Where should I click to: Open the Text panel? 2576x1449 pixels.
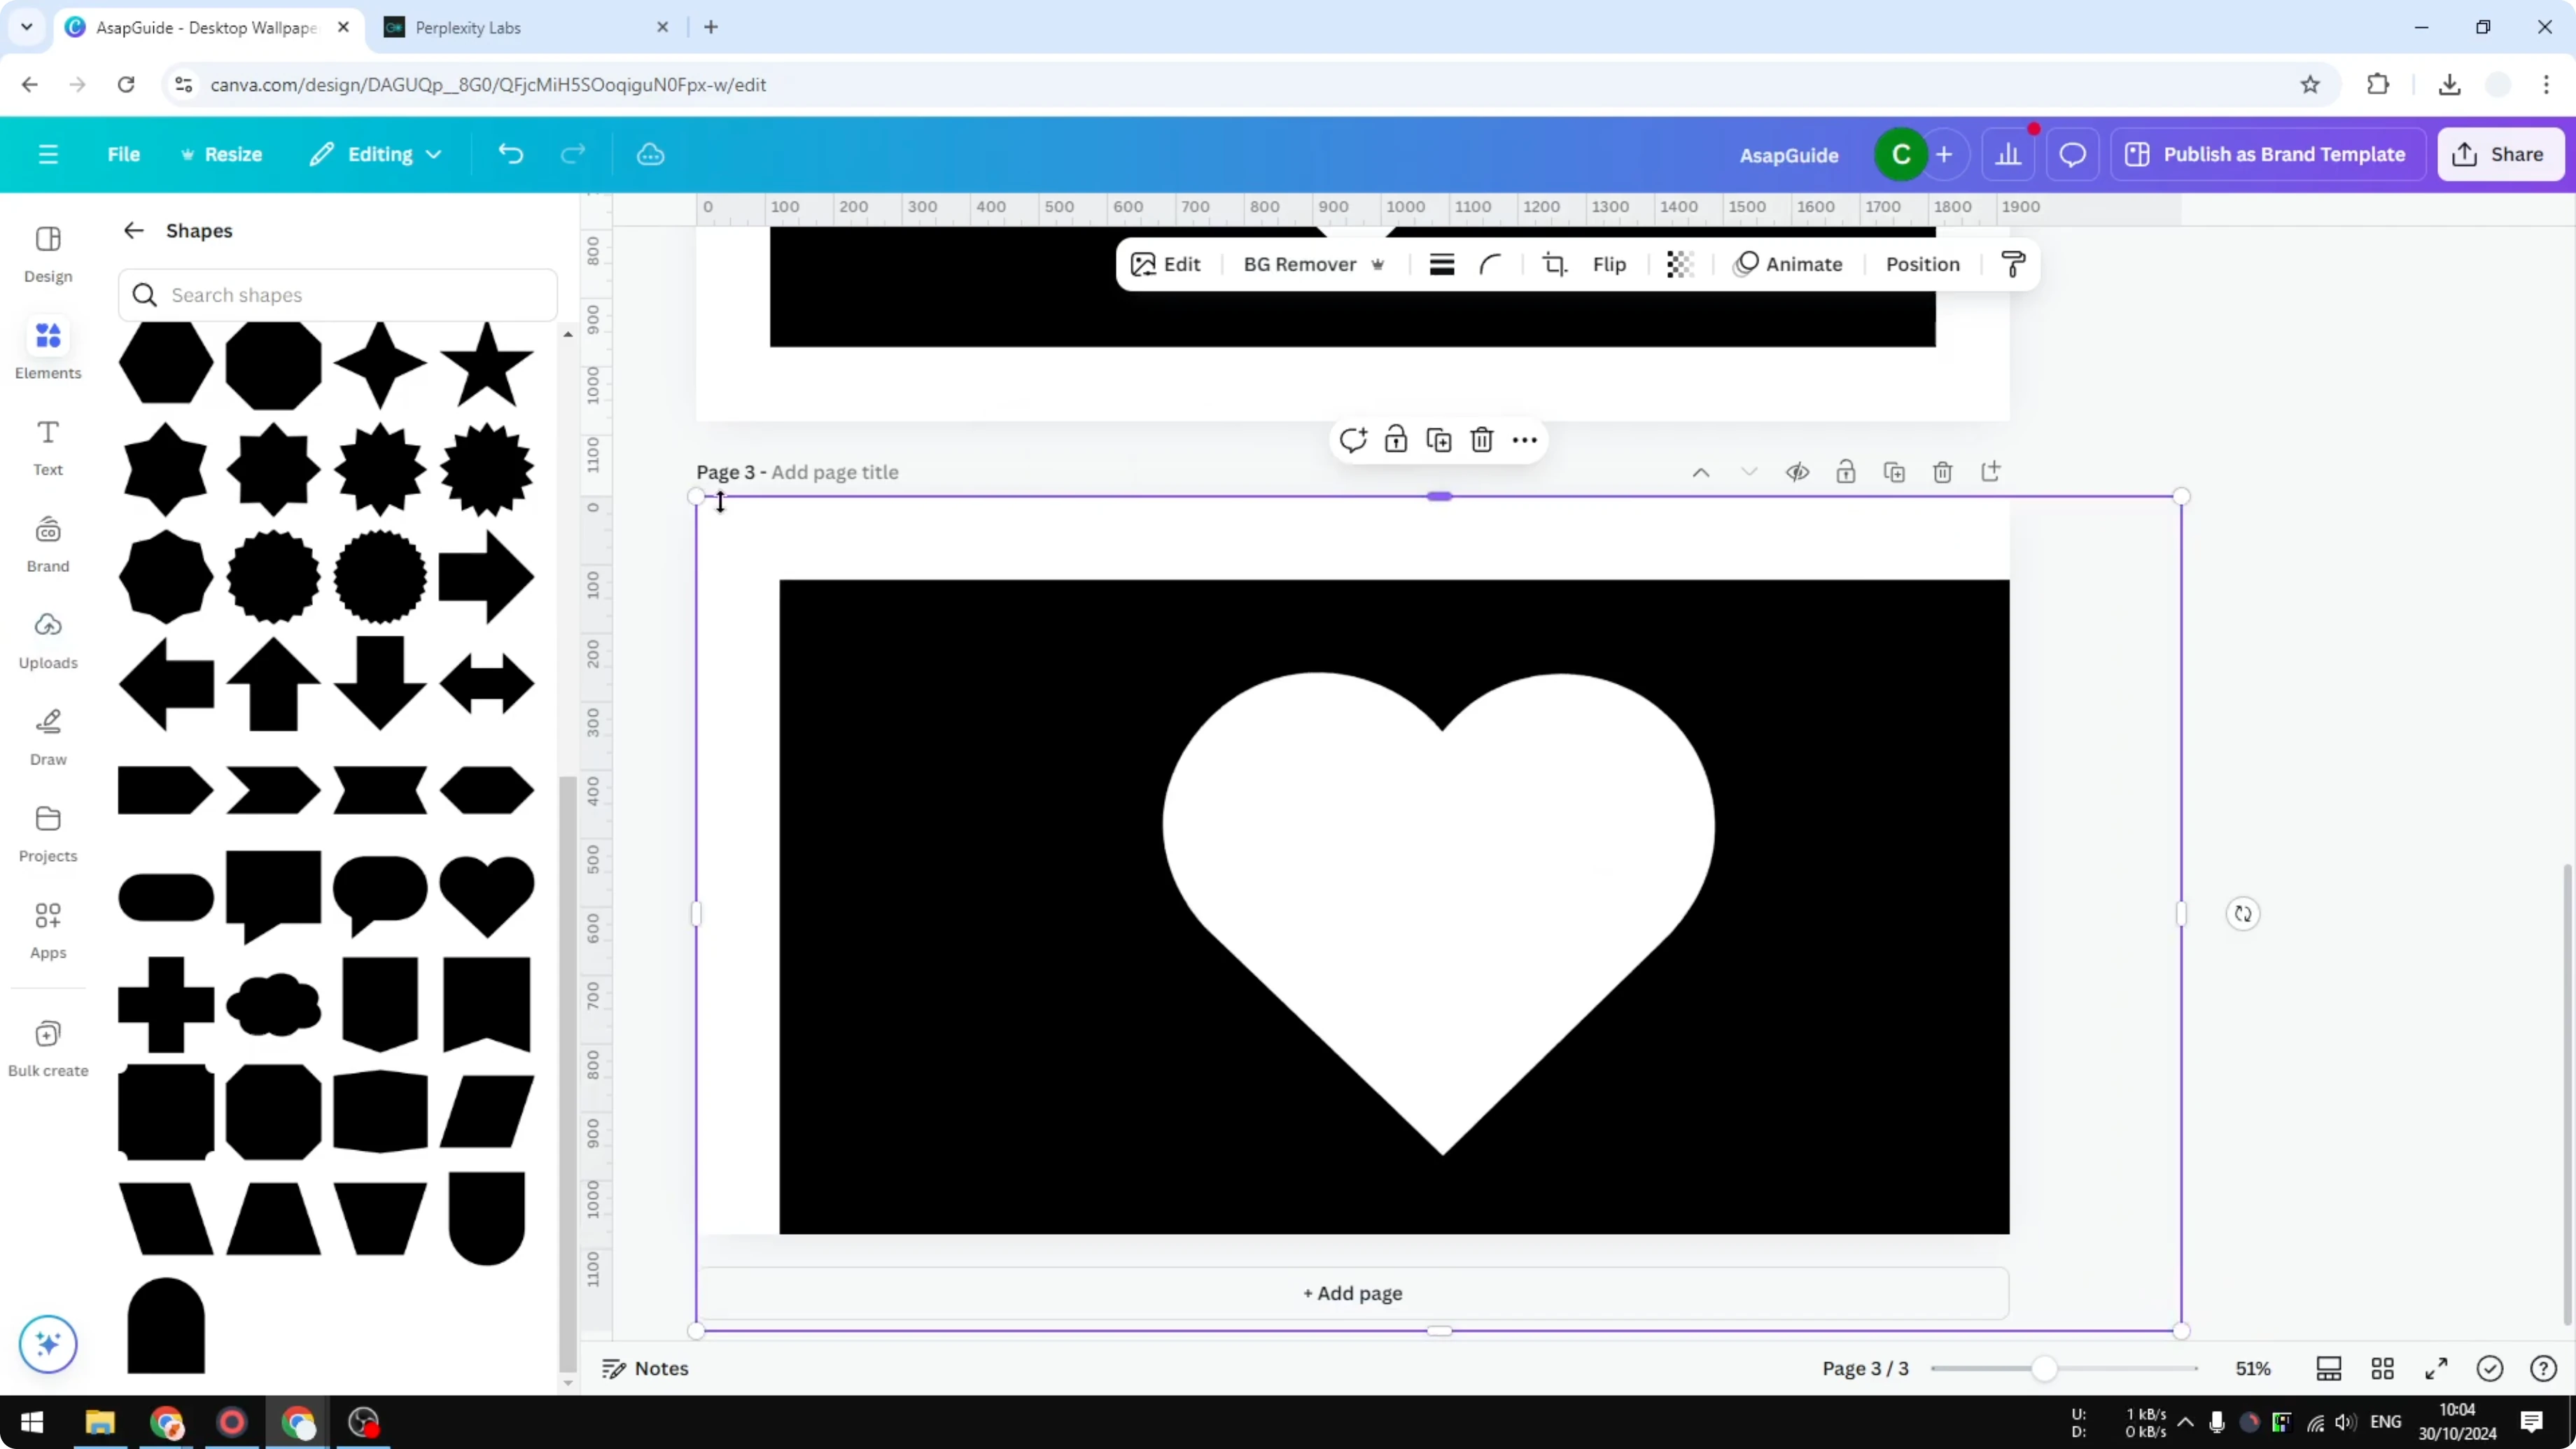coord(47,446)
